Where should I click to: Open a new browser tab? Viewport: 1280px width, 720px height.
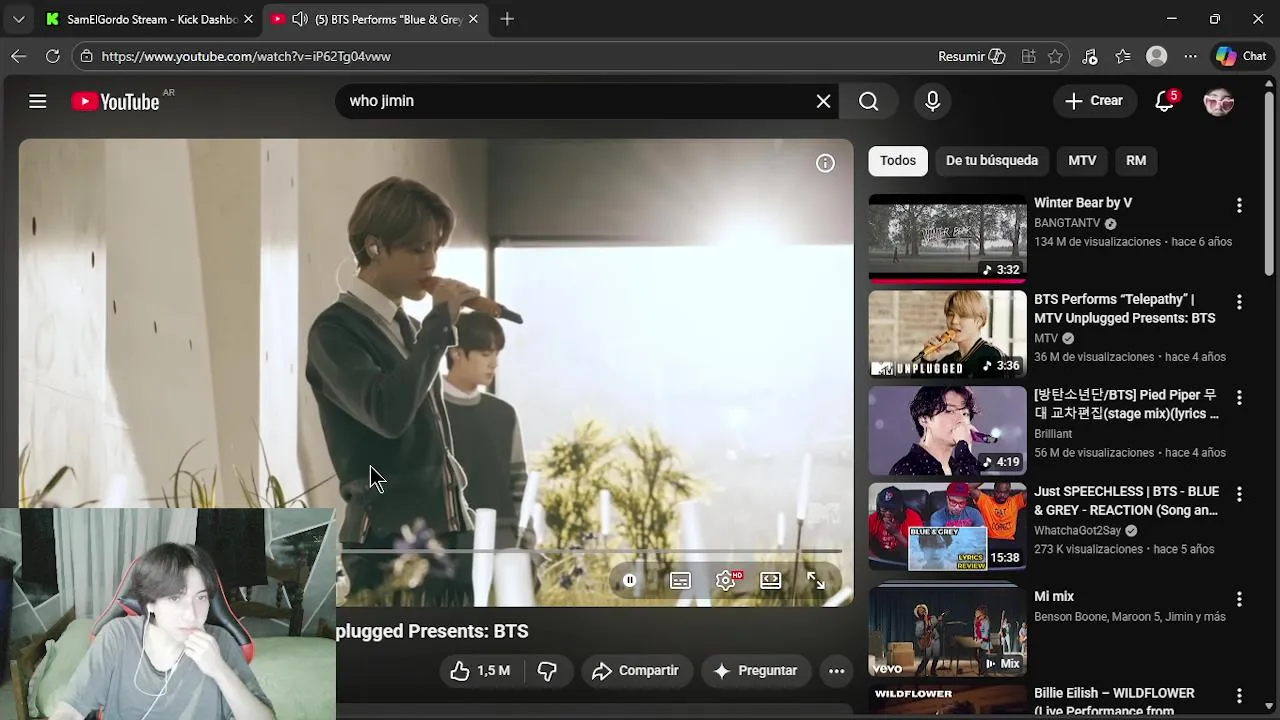(507, 19)
